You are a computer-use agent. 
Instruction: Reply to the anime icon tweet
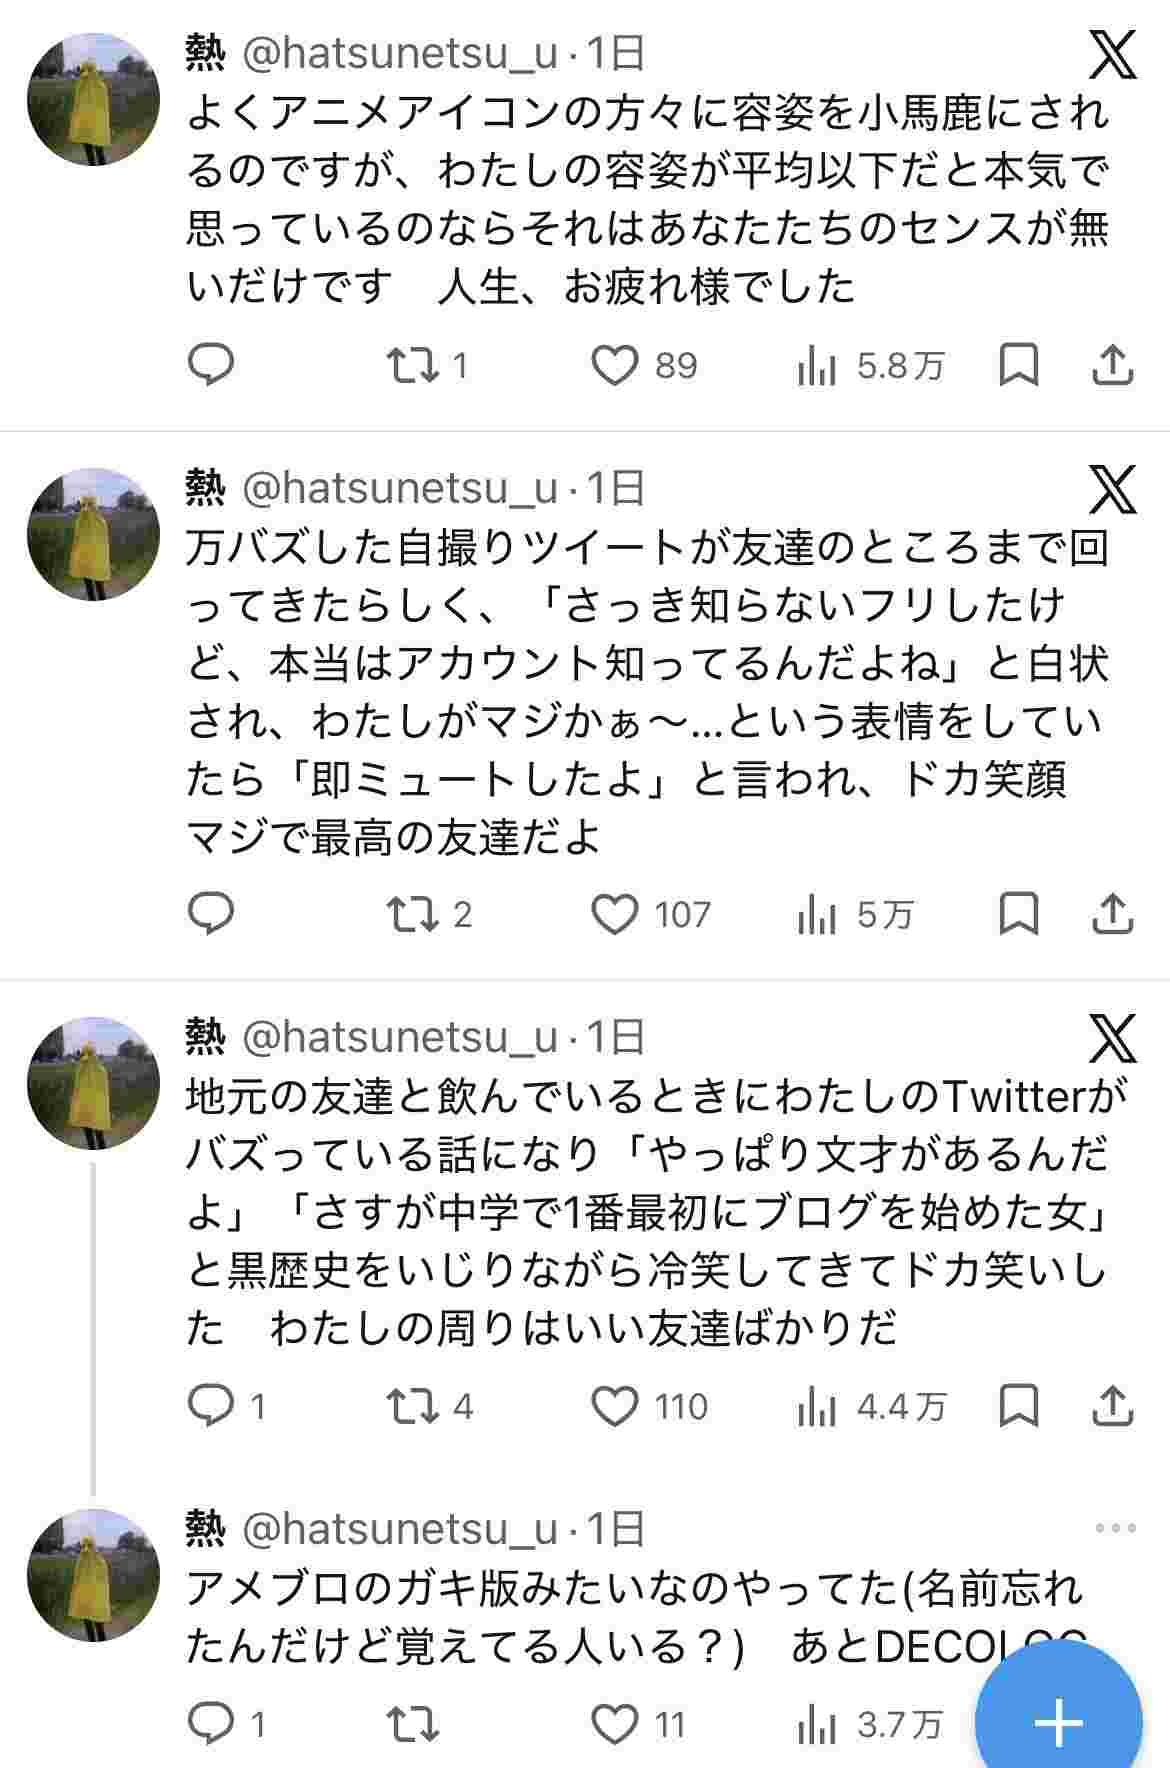pyautogui.click(x=211, y=365)
